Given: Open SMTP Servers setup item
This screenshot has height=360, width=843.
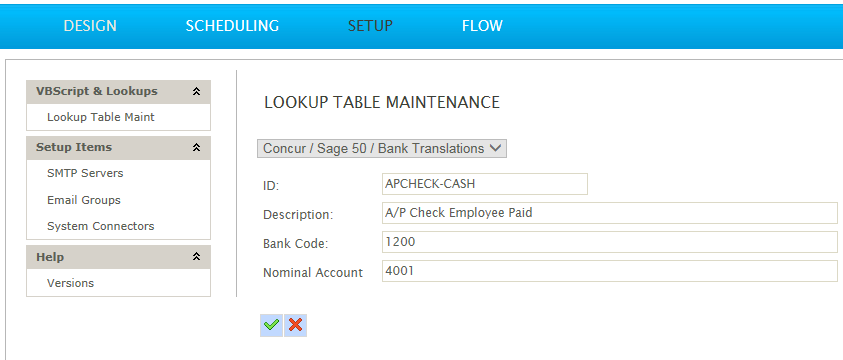Looking at the screenshot, I should [85, 174].
